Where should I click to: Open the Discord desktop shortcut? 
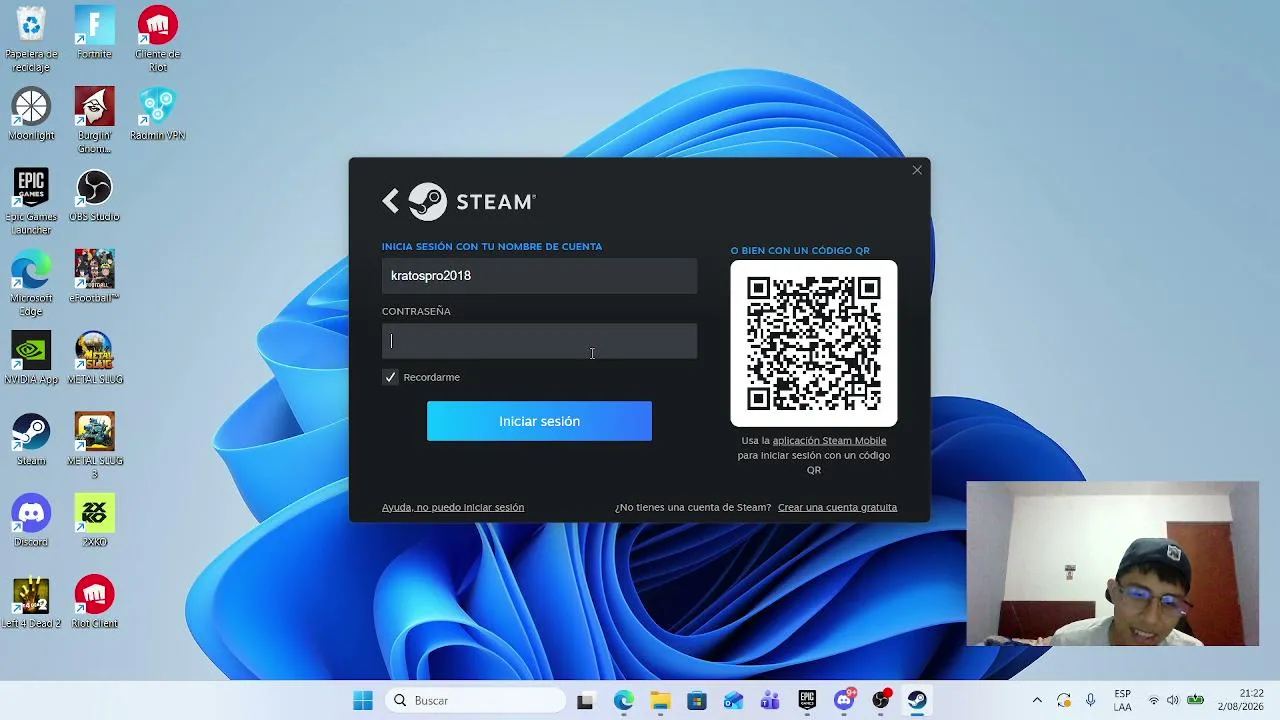click(x=31, y=520)
